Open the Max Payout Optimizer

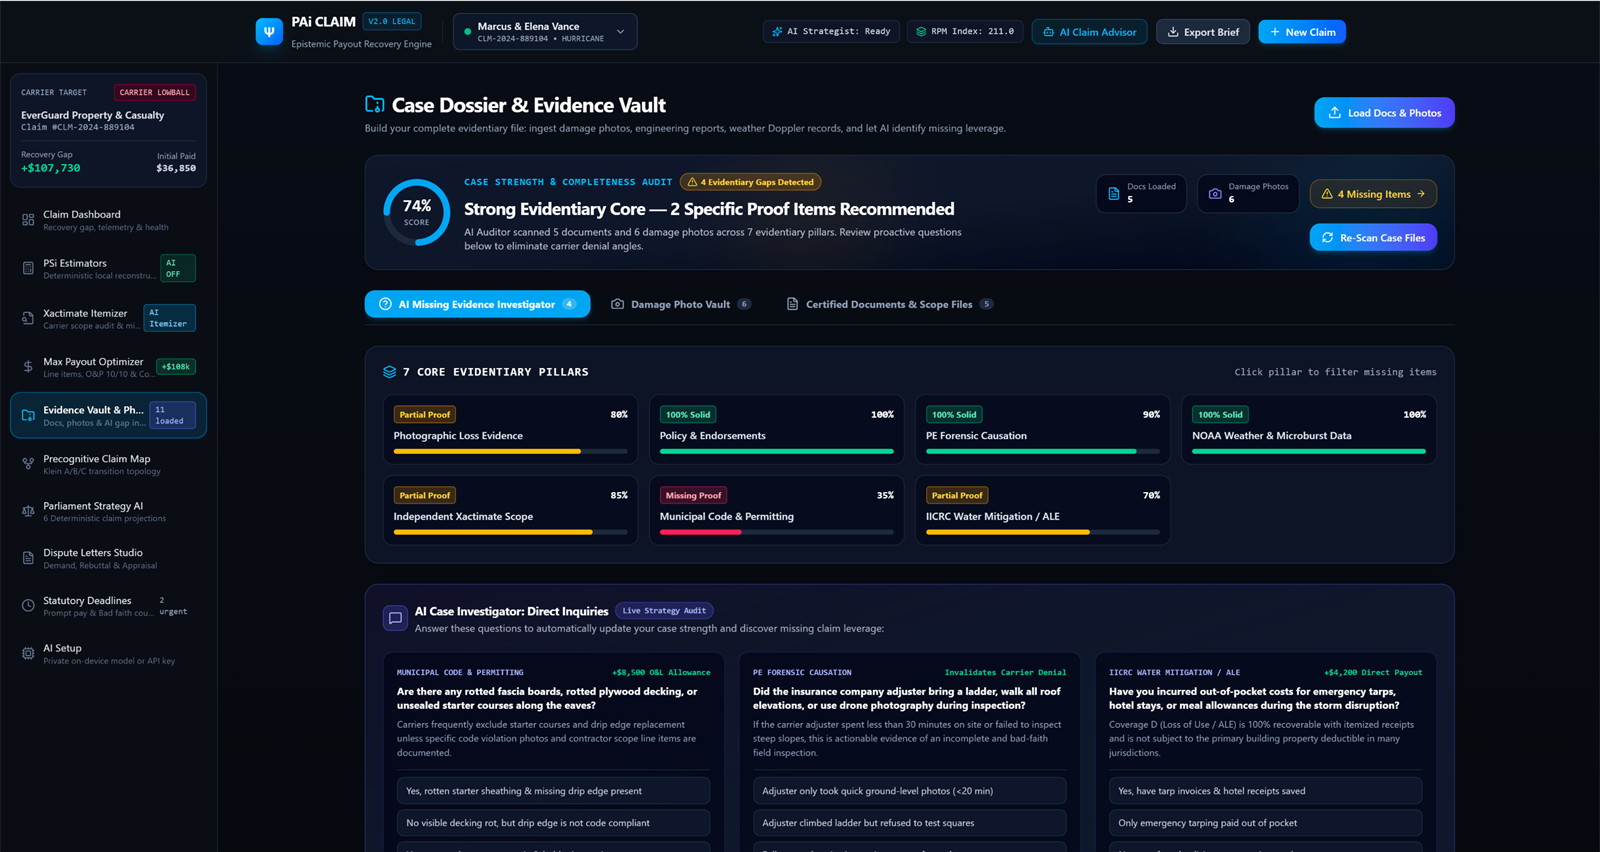(108, 367)
